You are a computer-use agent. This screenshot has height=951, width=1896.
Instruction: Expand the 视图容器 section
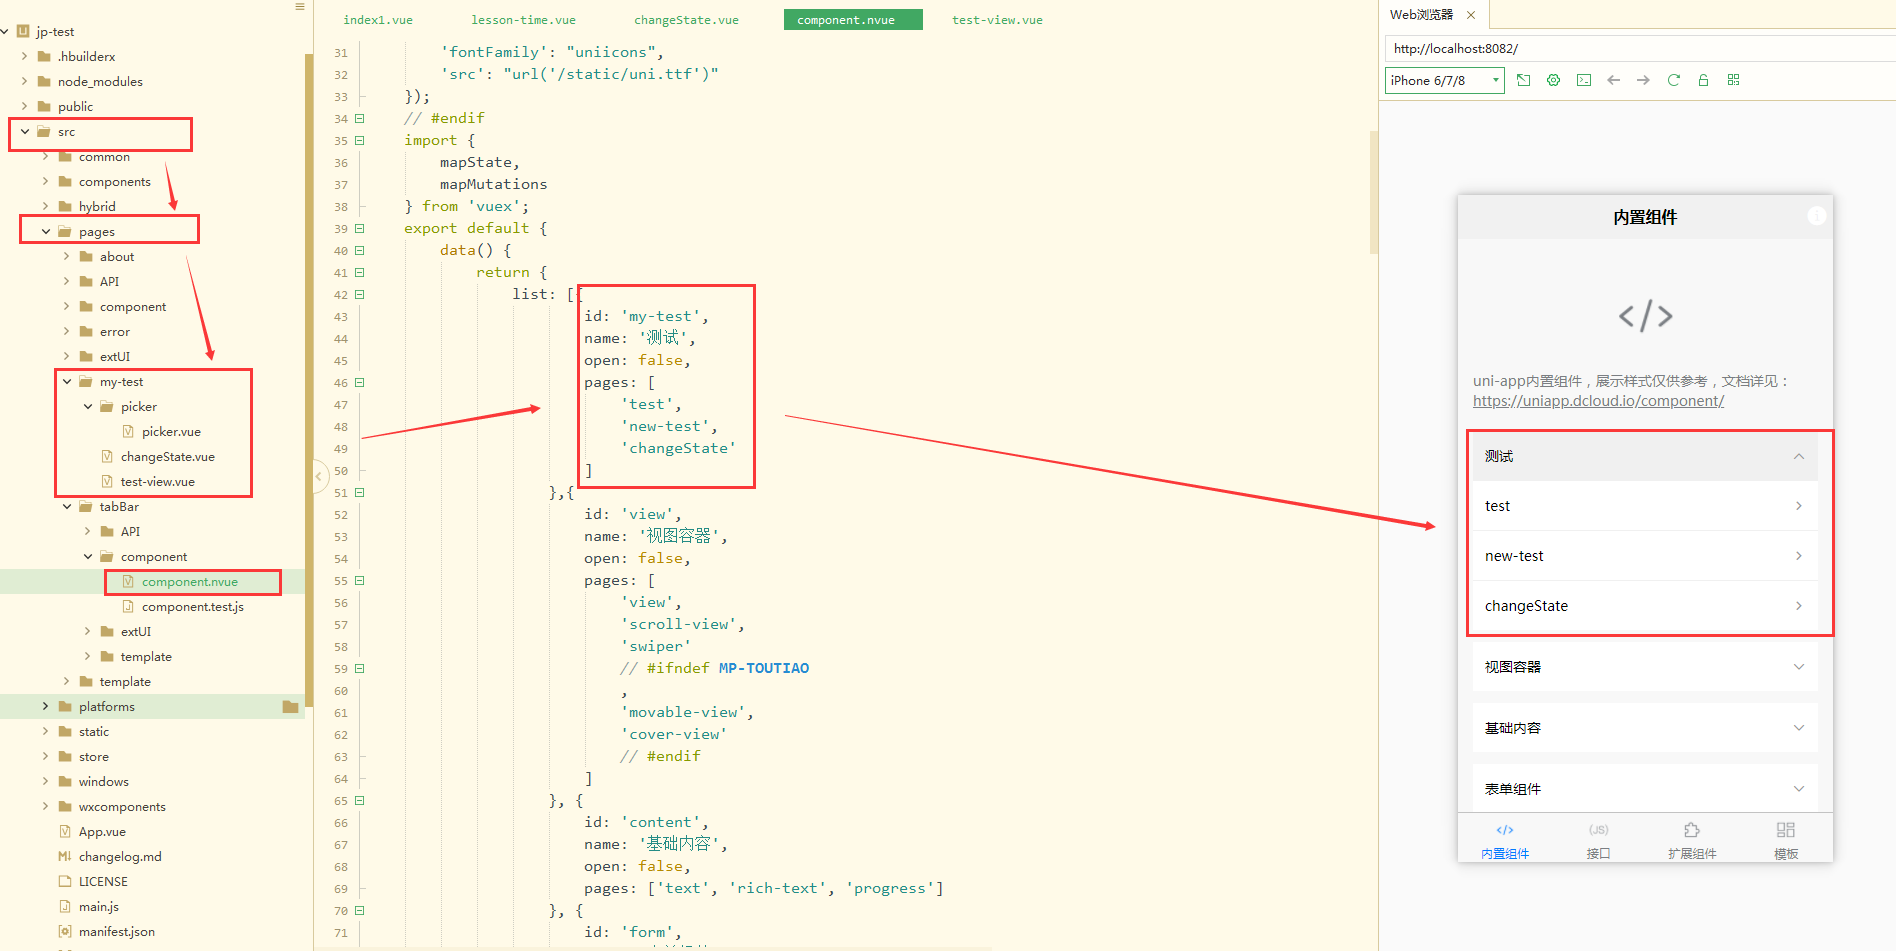(1645, 667)
